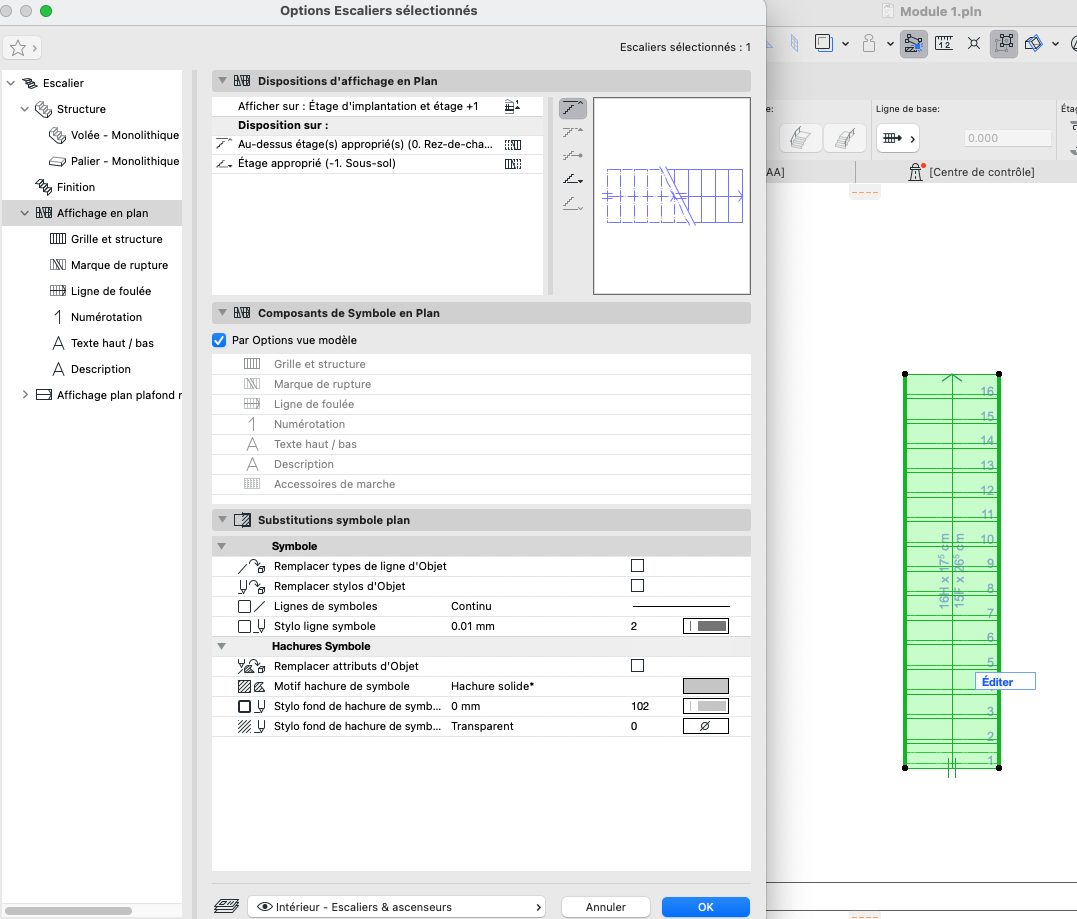
Task: Click the ruler measure icon in background toolbar
Action: (x=944, y=43)
